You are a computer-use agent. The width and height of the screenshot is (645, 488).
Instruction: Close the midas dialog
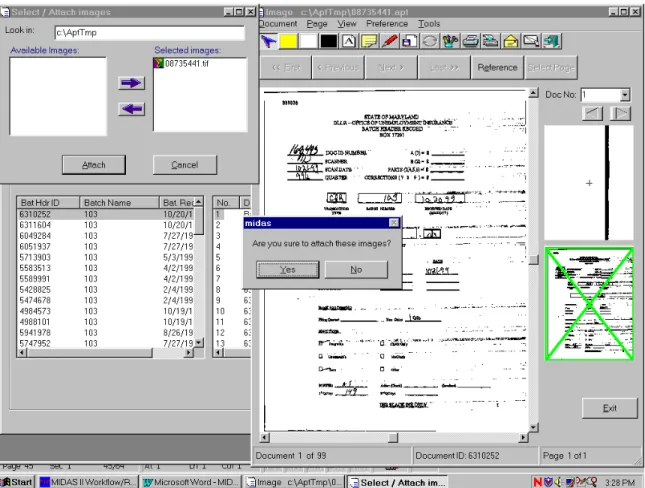[394, 223]
